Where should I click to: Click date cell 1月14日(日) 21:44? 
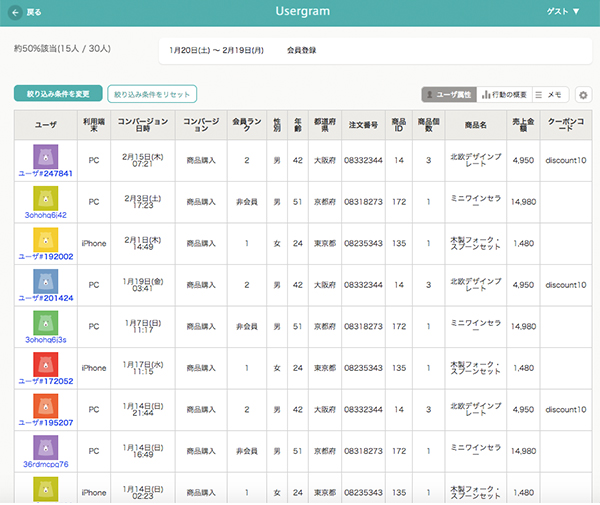[x=143, y=410]
